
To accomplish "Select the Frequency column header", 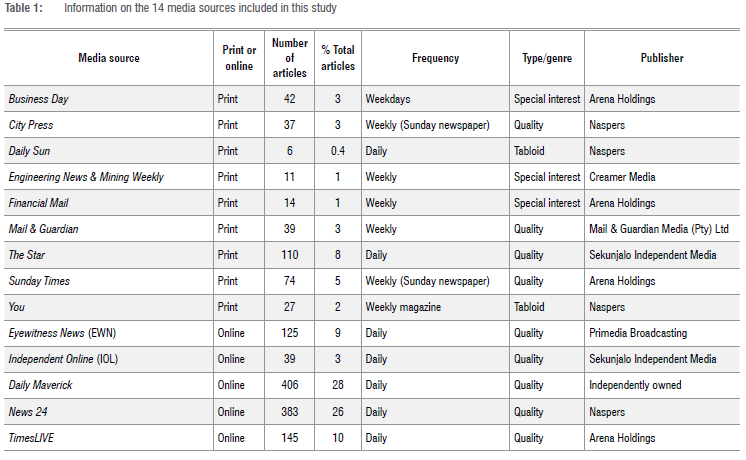I will pyautogui.click(x=435, y=58).
